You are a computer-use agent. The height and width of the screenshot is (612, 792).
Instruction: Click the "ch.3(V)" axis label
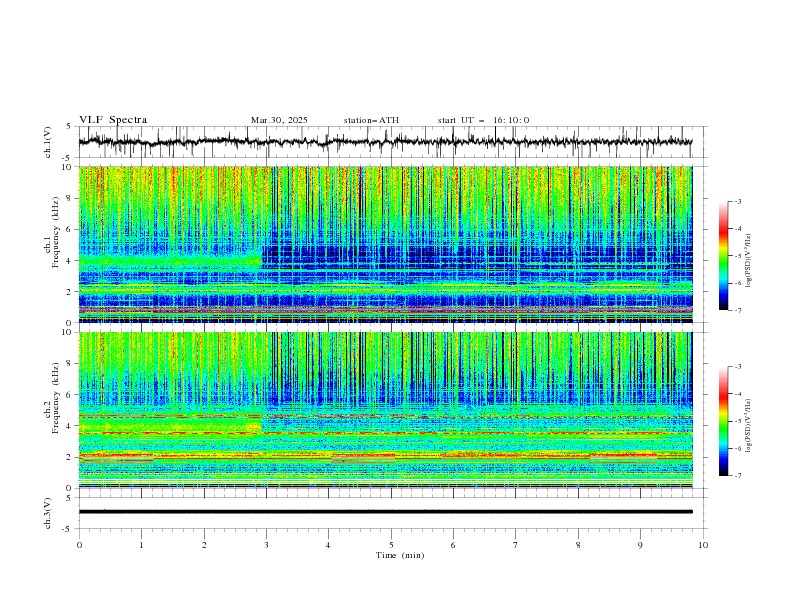click(x=48, y=513)
